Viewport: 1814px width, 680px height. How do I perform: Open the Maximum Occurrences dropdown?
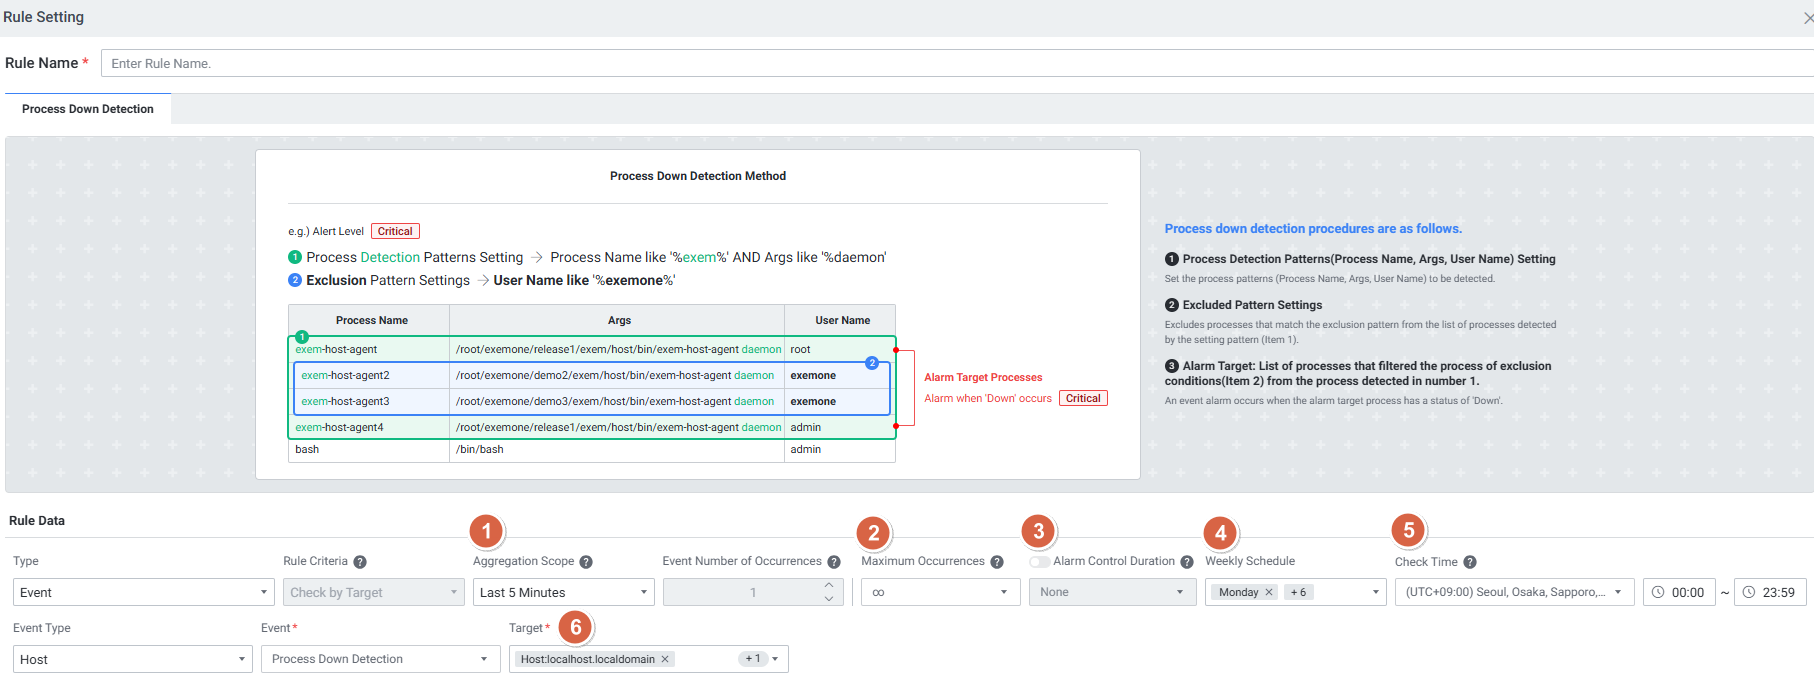coord(940,592)
